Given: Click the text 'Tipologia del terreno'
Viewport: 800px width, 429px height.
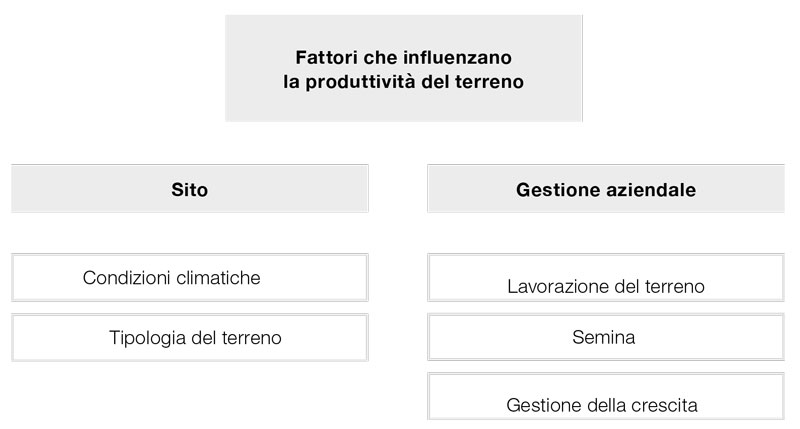Looking at the screenshot, I should pyautogui.click(x=195, y=338).
